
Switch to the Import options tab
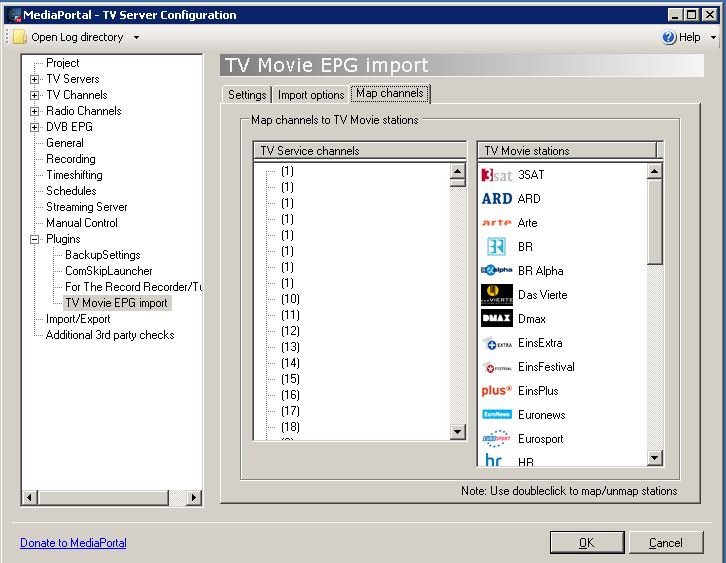[311, 95]
